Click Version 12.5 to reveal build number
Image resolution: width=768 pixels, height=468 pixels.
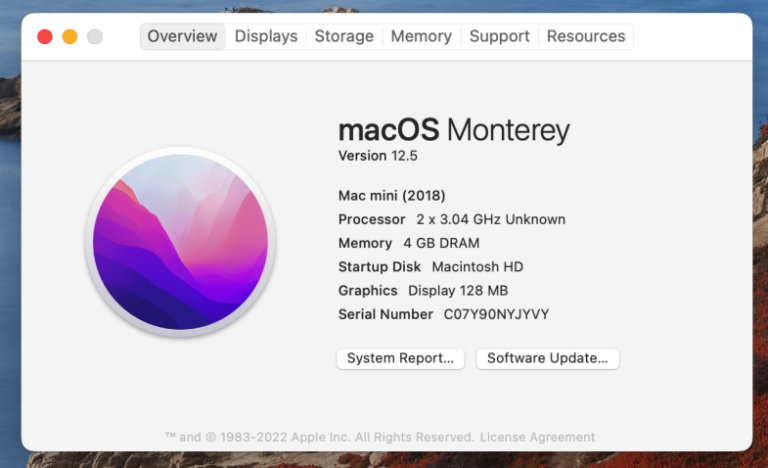click(x=378, y=156)
